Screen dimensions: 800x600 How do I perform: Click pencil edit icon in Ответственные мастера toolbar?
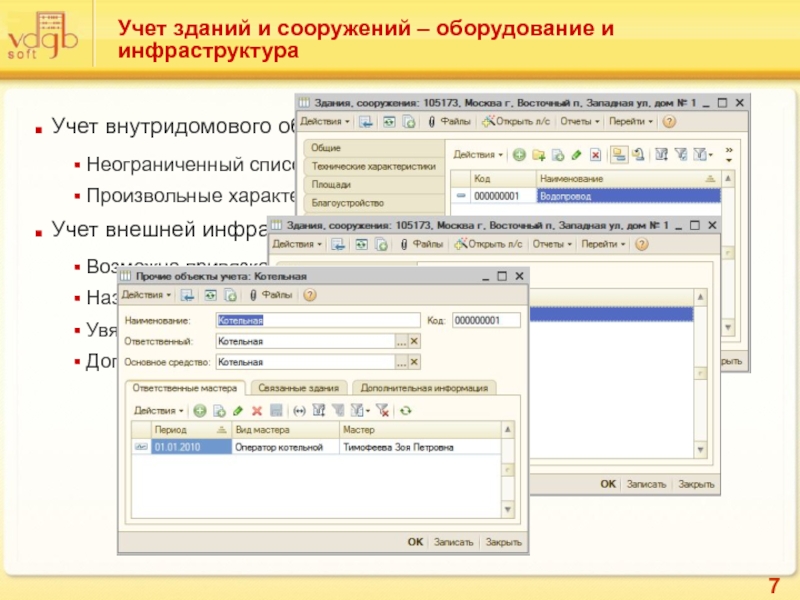coord(237,411)
